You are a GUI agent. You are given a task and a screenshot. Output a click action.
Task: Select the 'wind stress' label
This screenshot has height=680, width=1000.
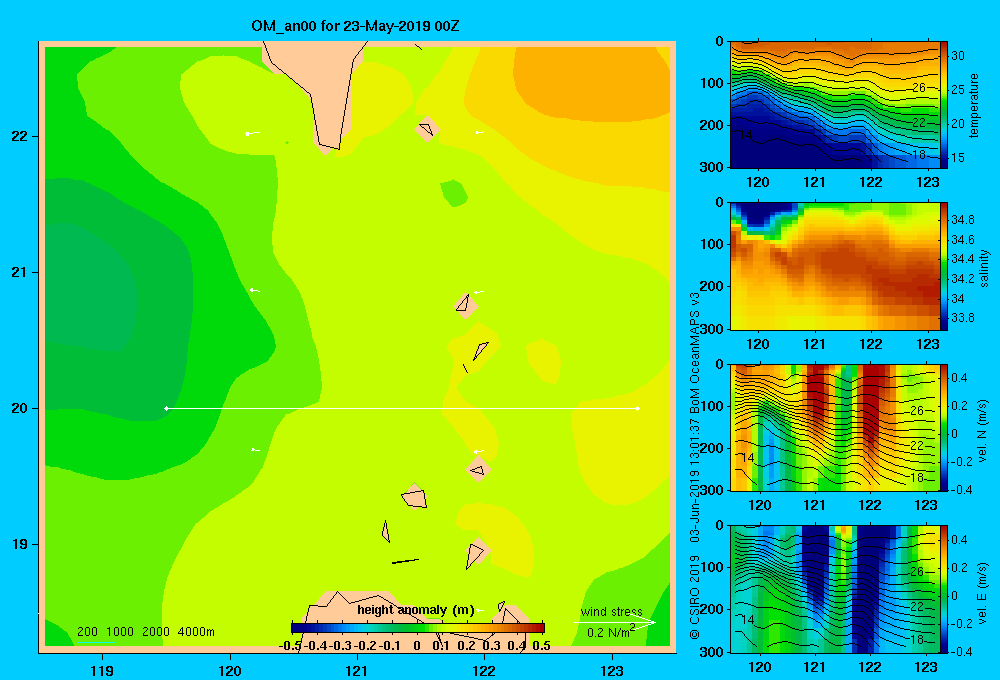coord(611,611)
